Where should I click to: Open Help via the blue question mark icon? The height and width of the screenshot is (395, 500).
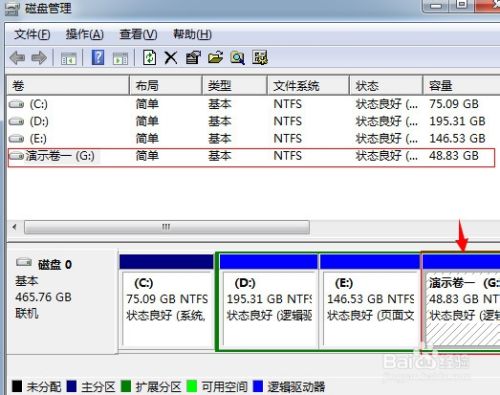pos(98,58)
